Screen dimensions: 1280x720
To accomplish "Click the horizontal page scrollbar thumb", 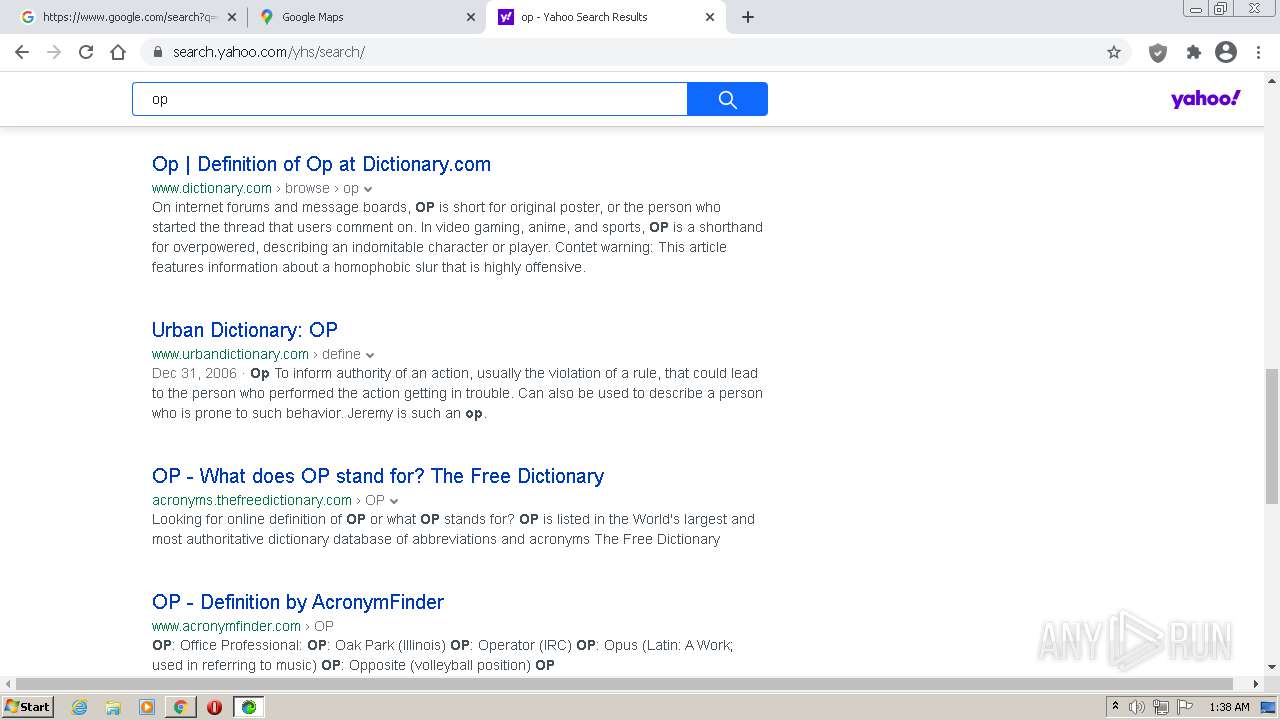I will tap(625, 684).
